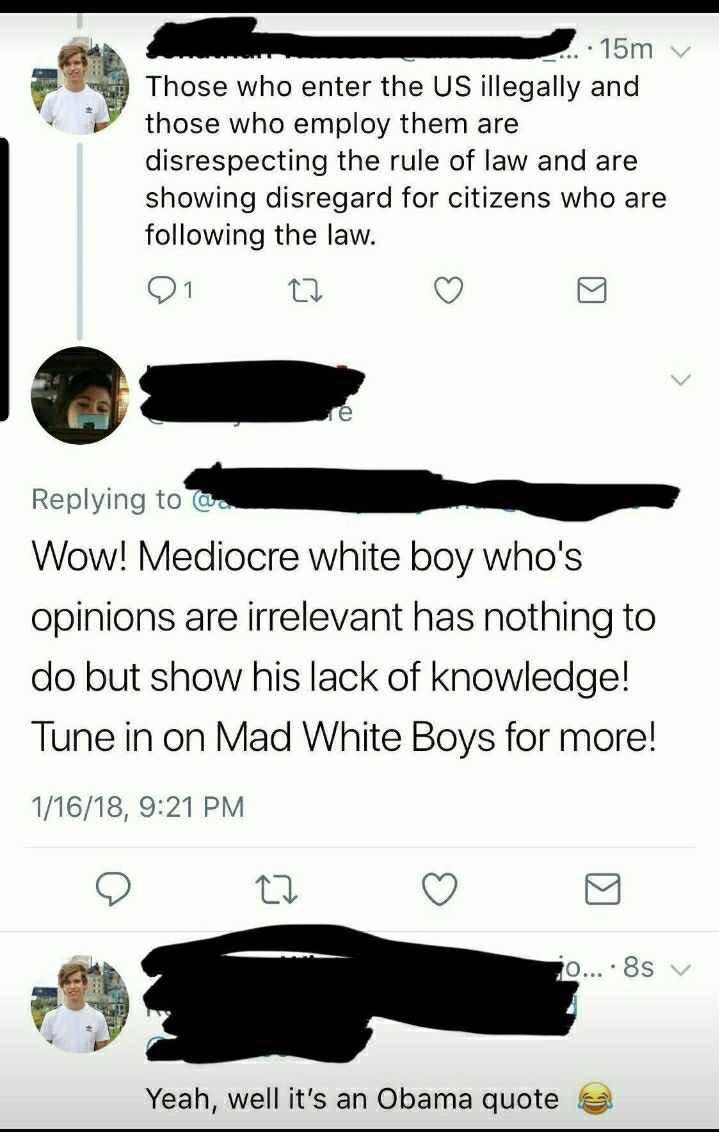Like the first tweet about rule of law
719x1132 pixels.
tap(448, 290)
